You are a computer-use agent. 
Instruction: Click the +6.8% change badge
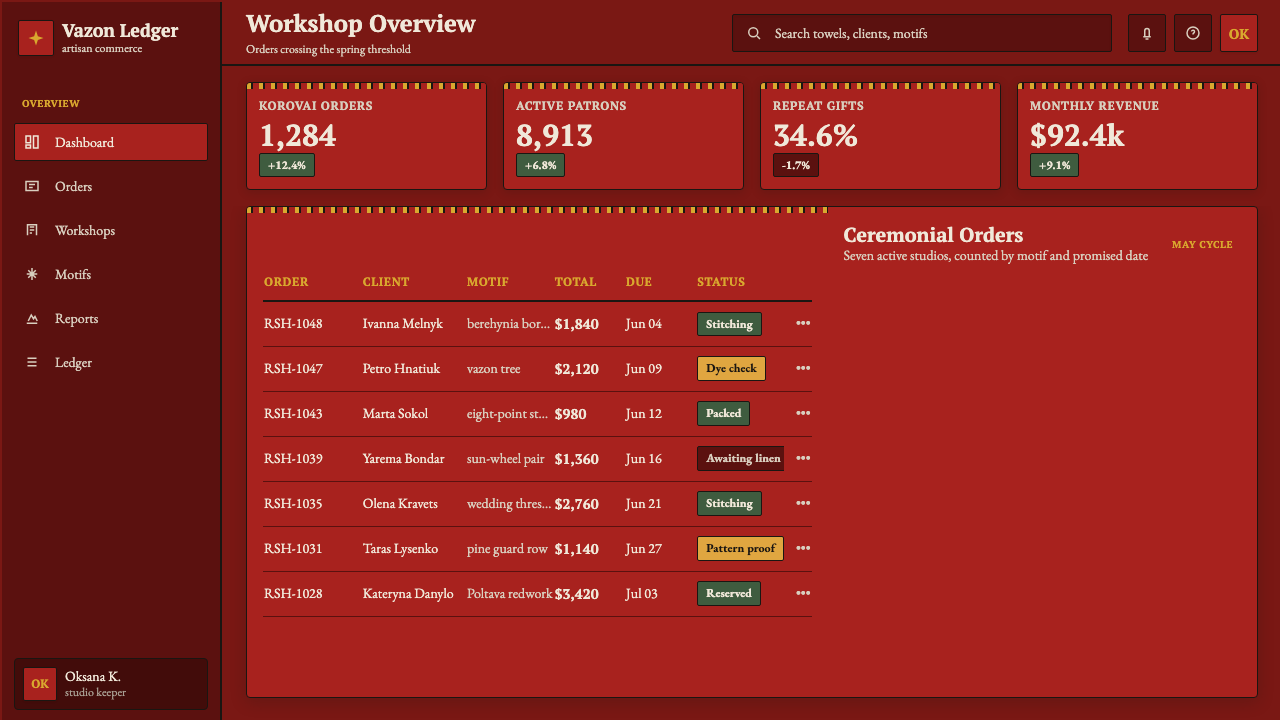click(x=540, y=165)
